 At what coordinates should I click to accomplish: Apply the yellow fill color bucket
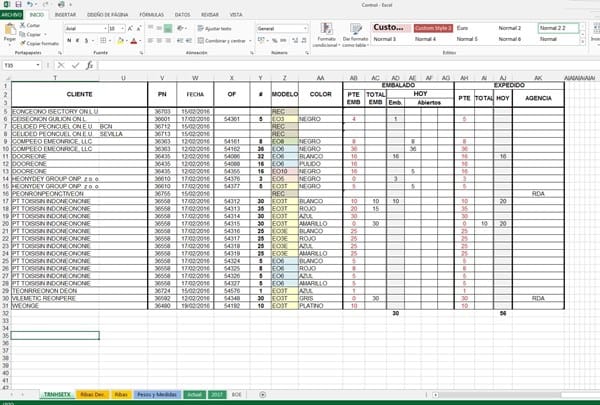pos(121,41)
